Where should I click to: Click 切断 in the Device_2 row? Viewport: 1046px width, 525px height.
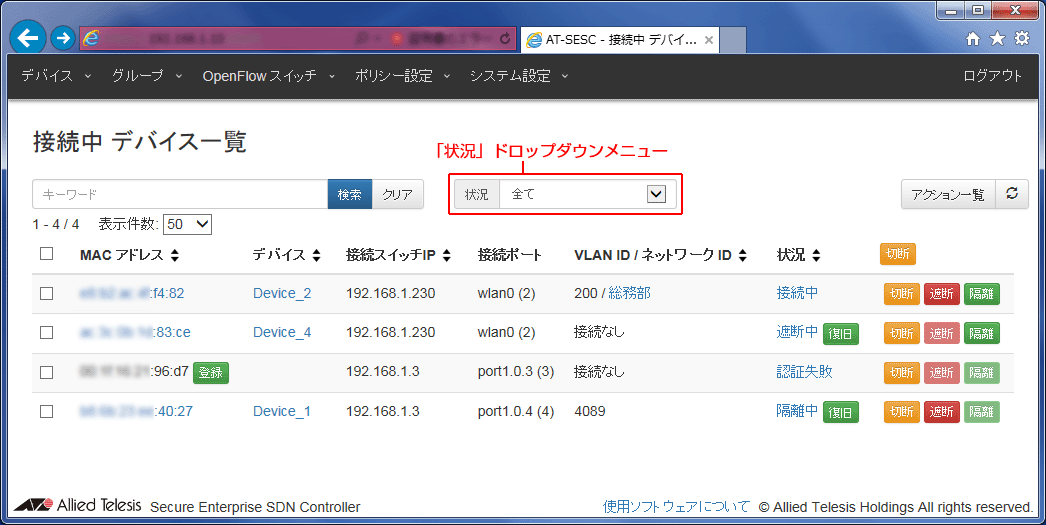902,294
